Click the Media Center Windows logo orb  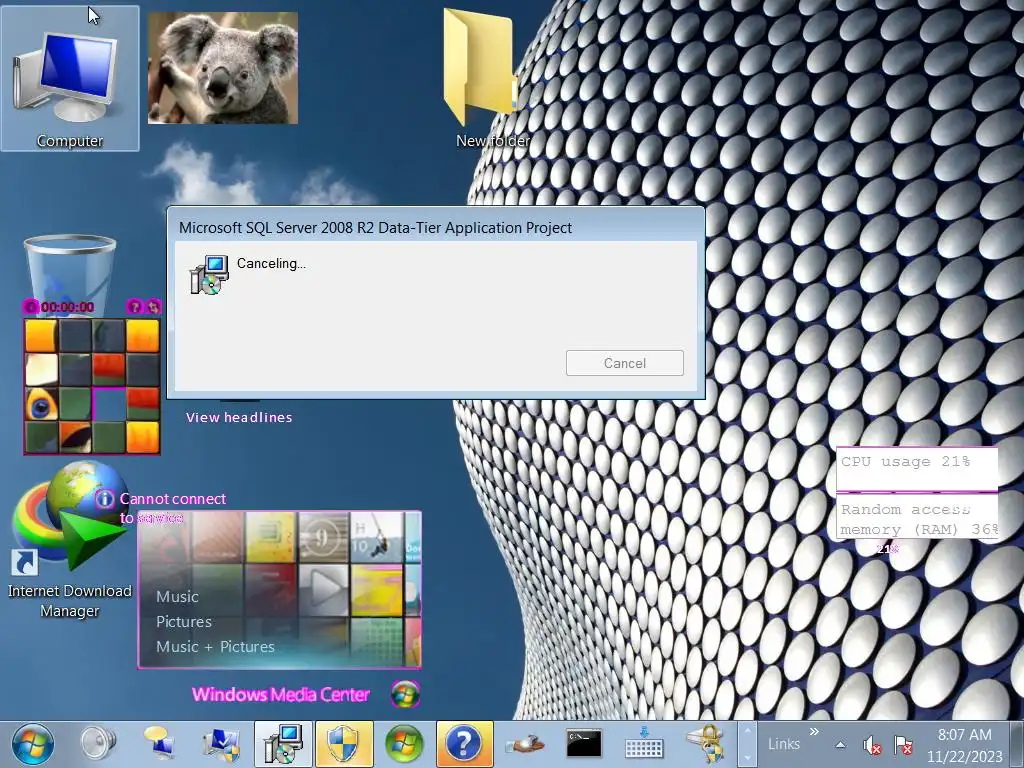pos(406,694)
